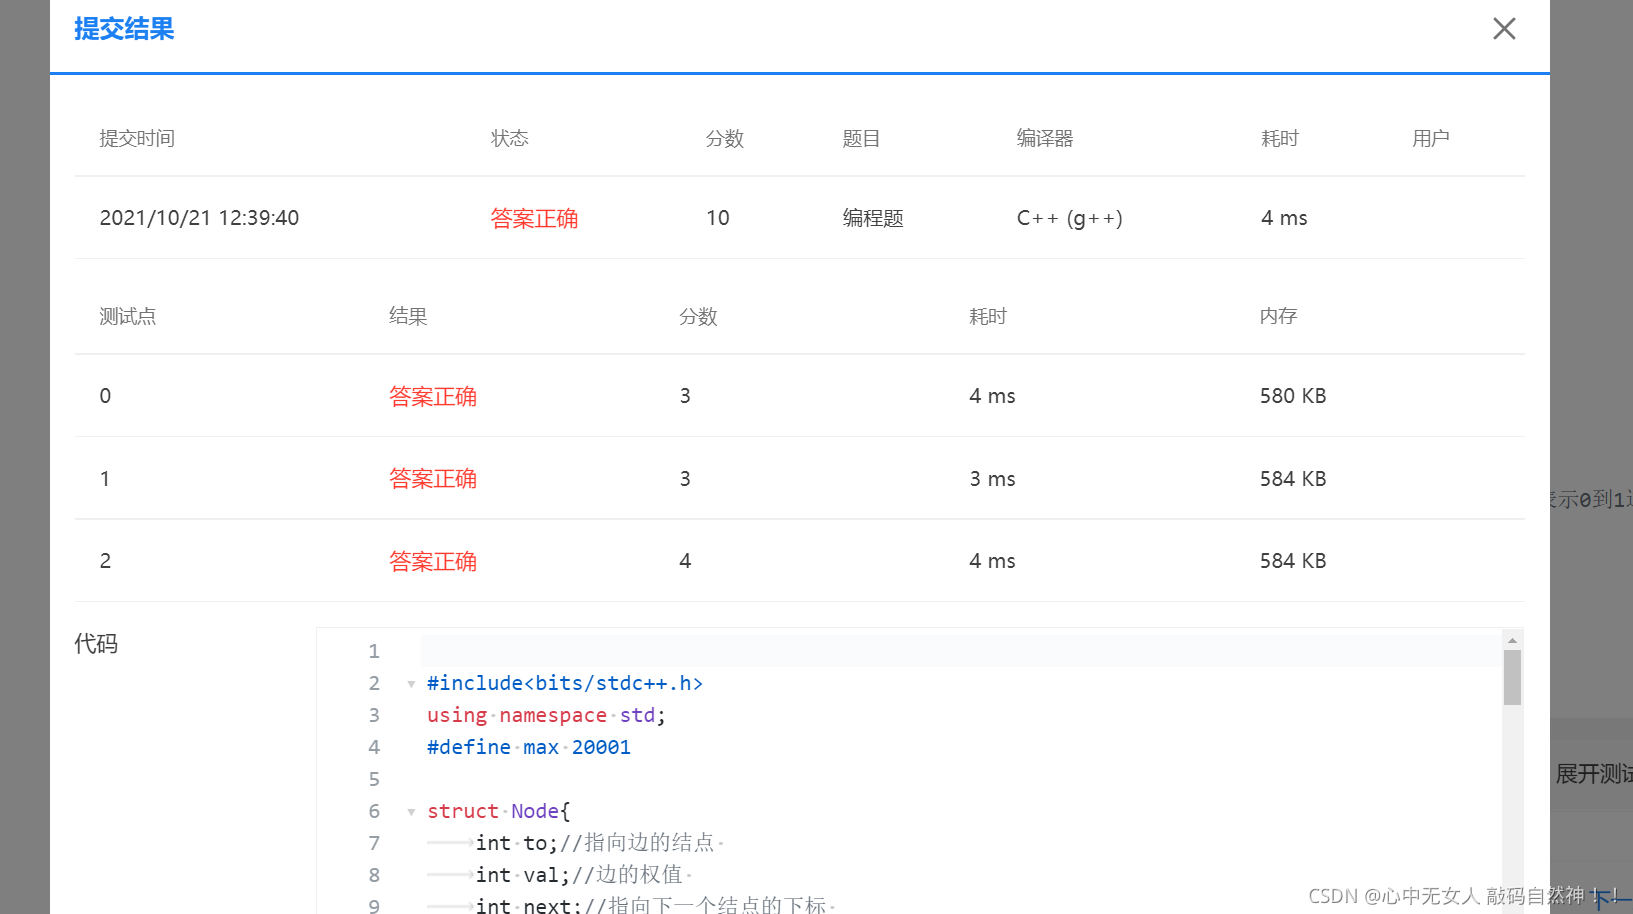1633x914 pixels.
Task: Click the 编程题 problem type cell
Action: pyautogui.click(x=872, y=217)
